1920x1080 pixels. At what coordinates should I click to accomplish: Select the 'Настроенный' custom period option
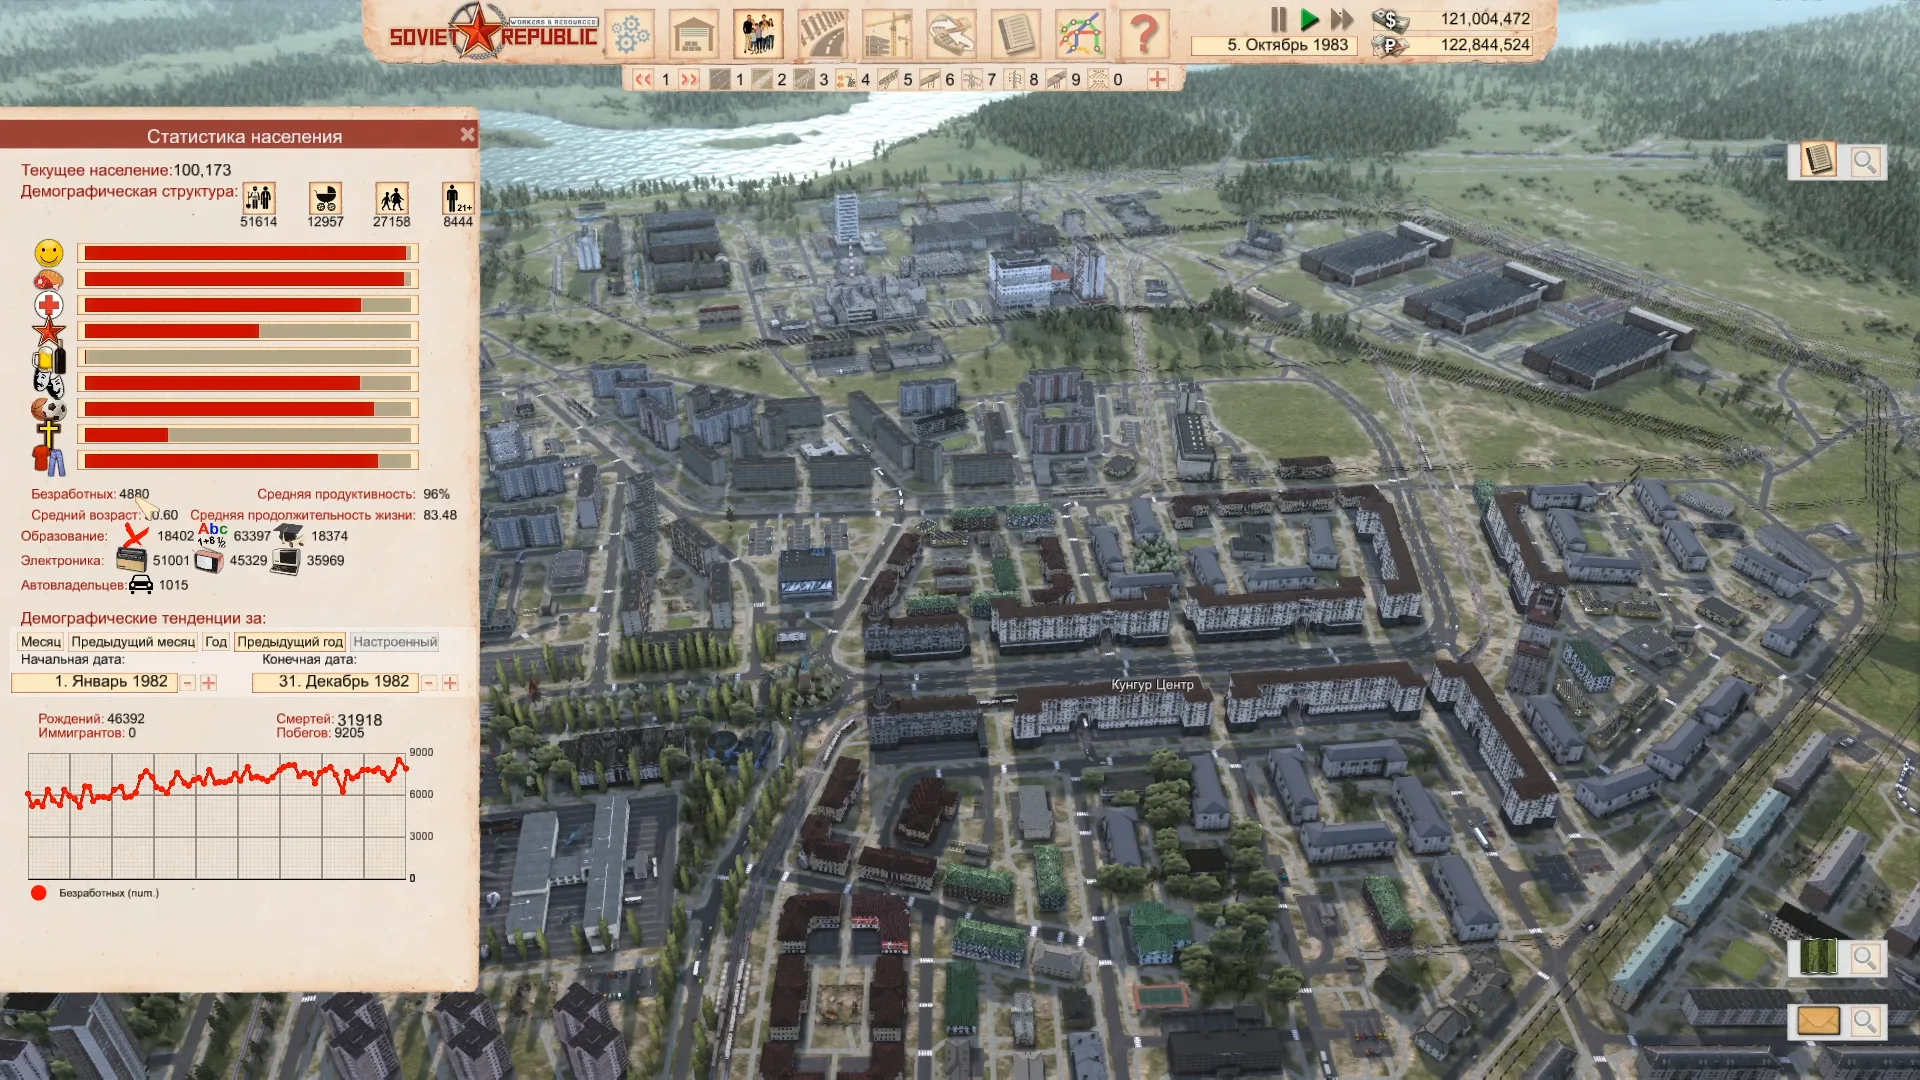click(395, 642)
